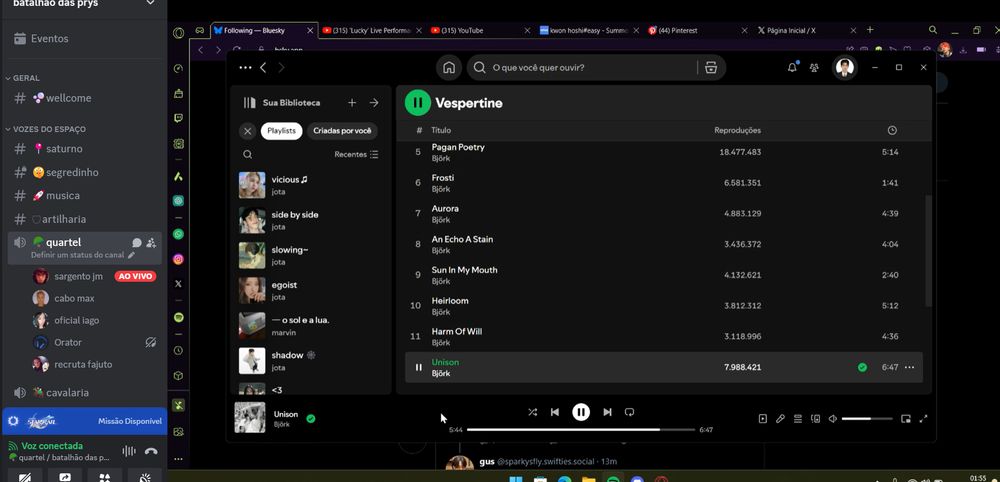
Task: Switch to the (44) Pinterest tab
Action: pyautogui.click(x=697, y=31)
